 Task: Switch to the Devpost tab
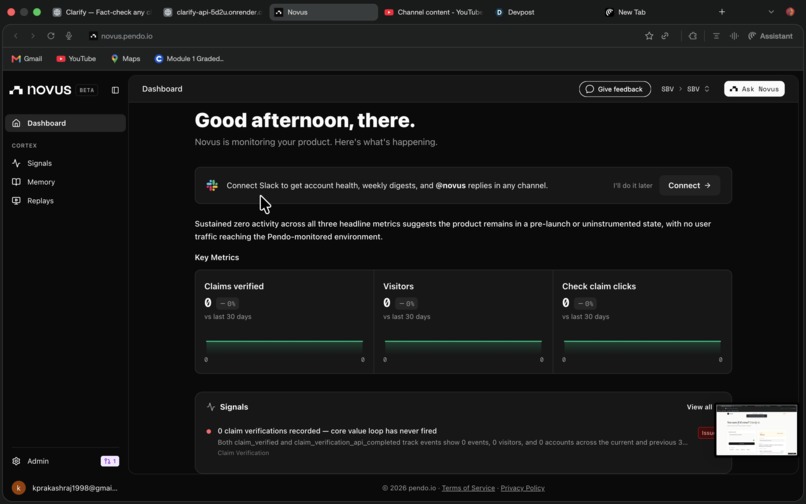516,12
